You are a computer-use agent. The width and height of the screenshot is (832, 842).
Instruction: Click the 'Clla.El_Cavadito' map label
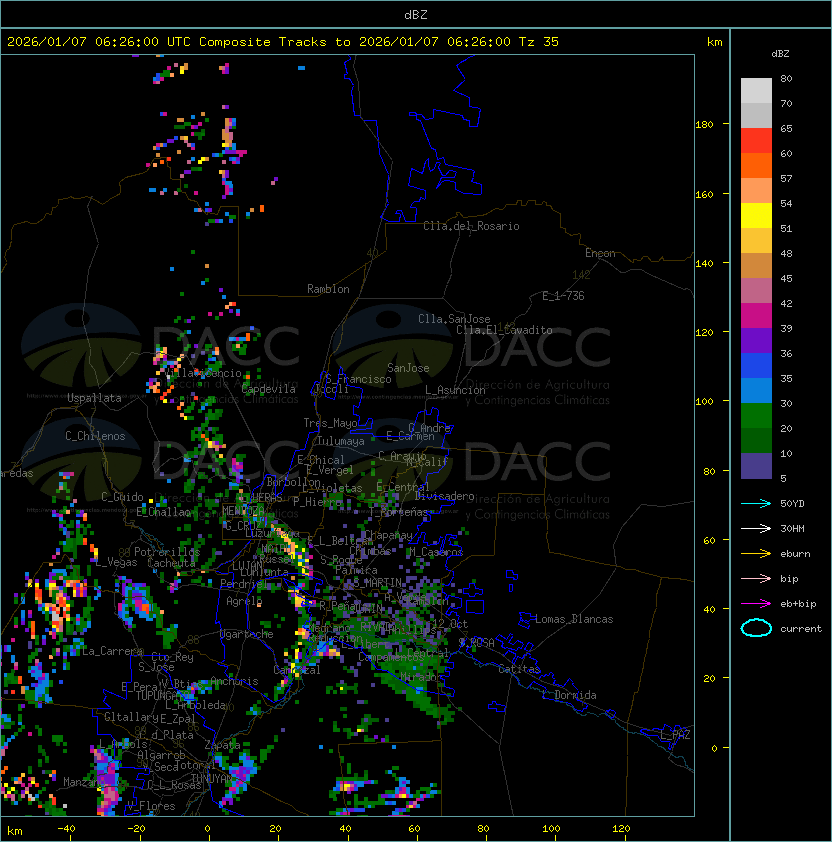coord(504,330)
